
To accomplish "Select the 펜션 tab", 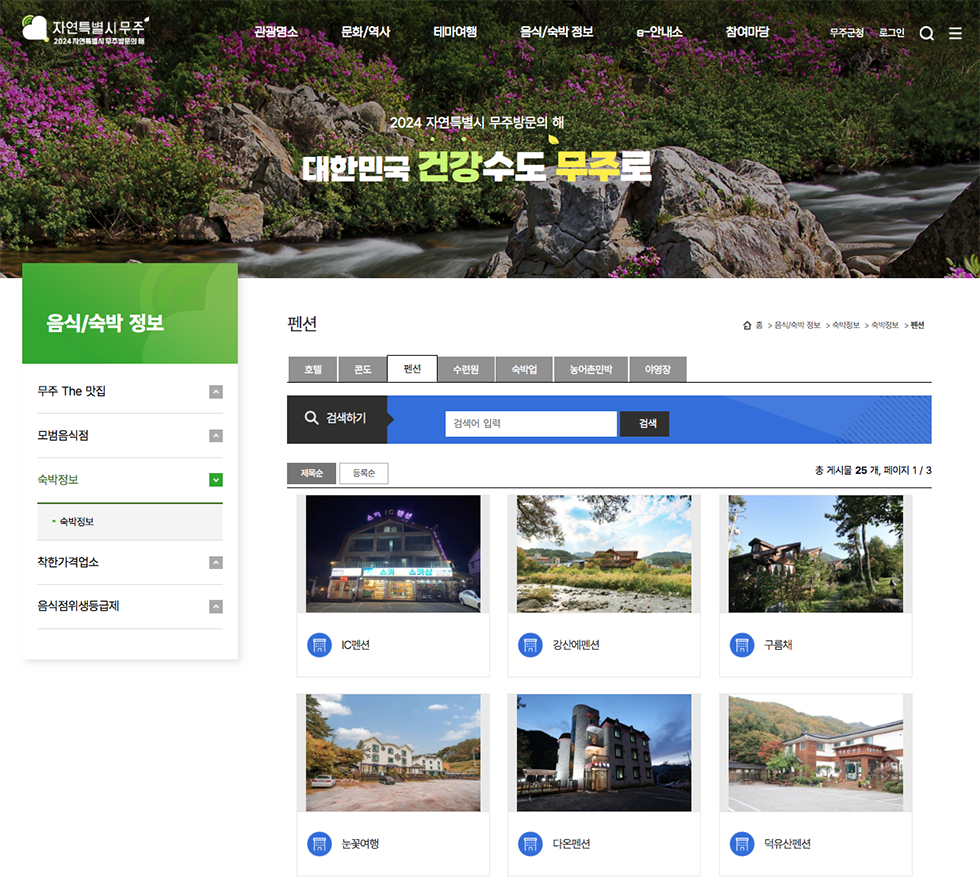I will pos(412,369).
